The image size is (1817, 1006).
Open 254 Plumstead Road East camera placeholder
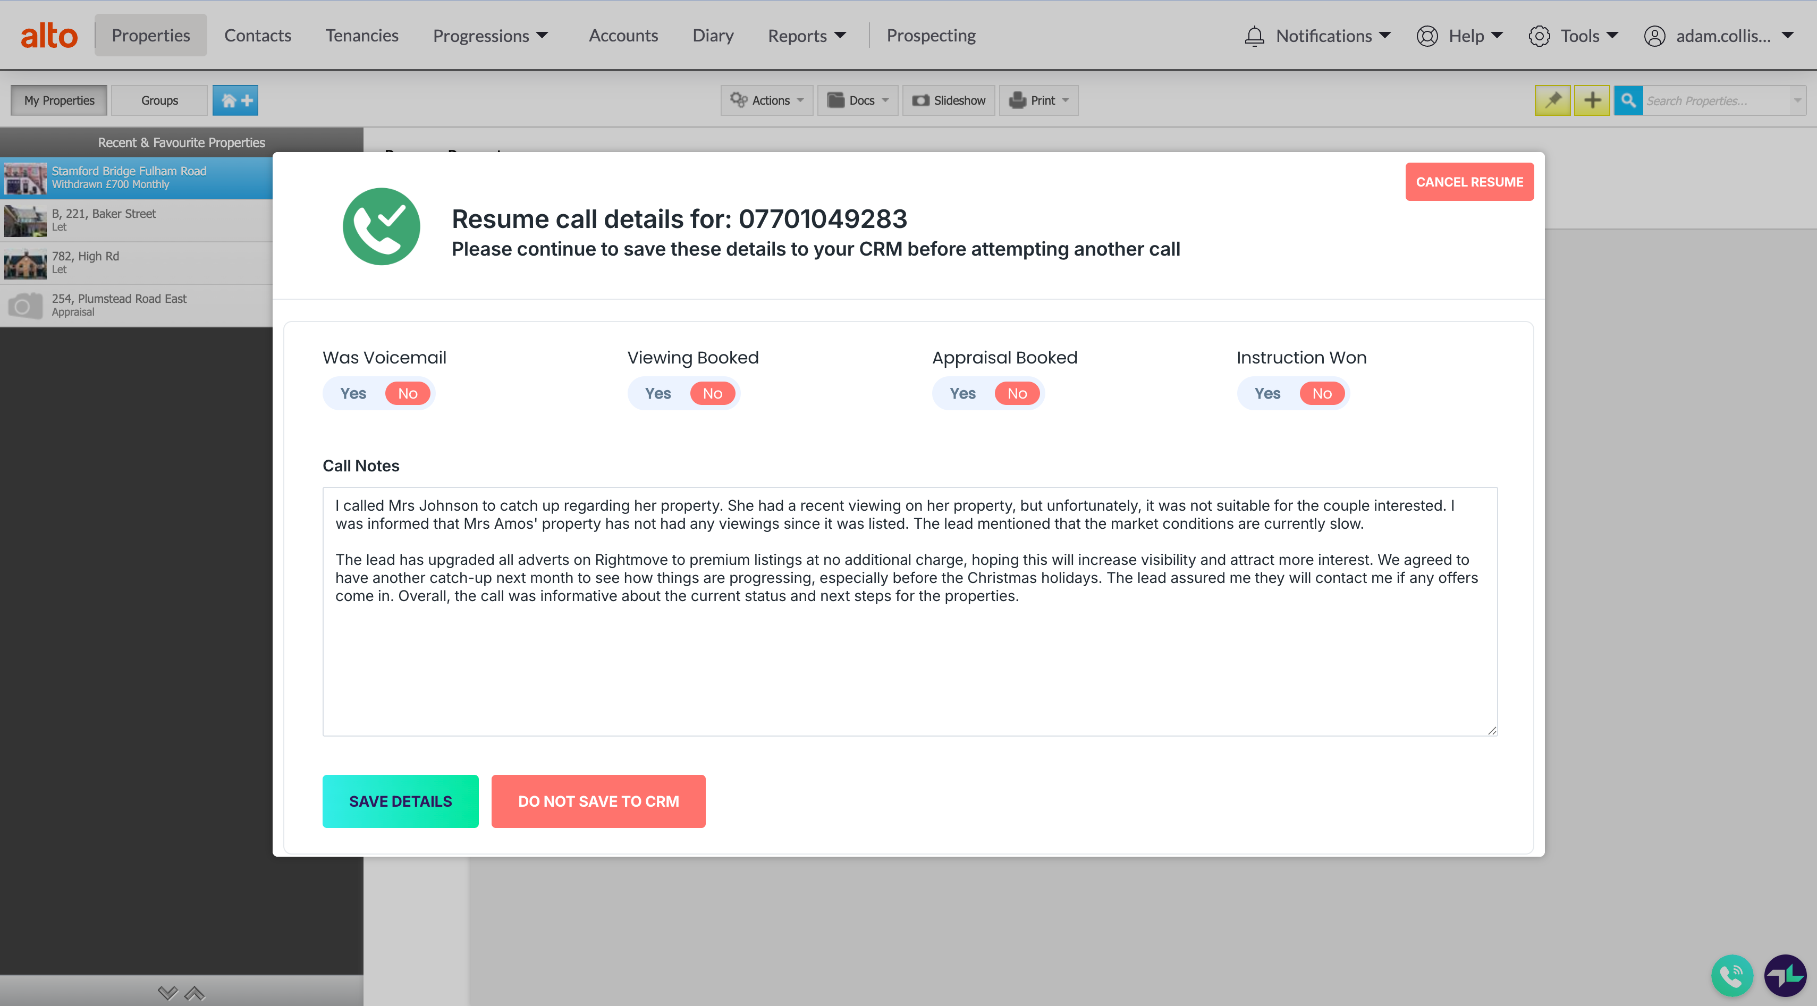(25, 306)
